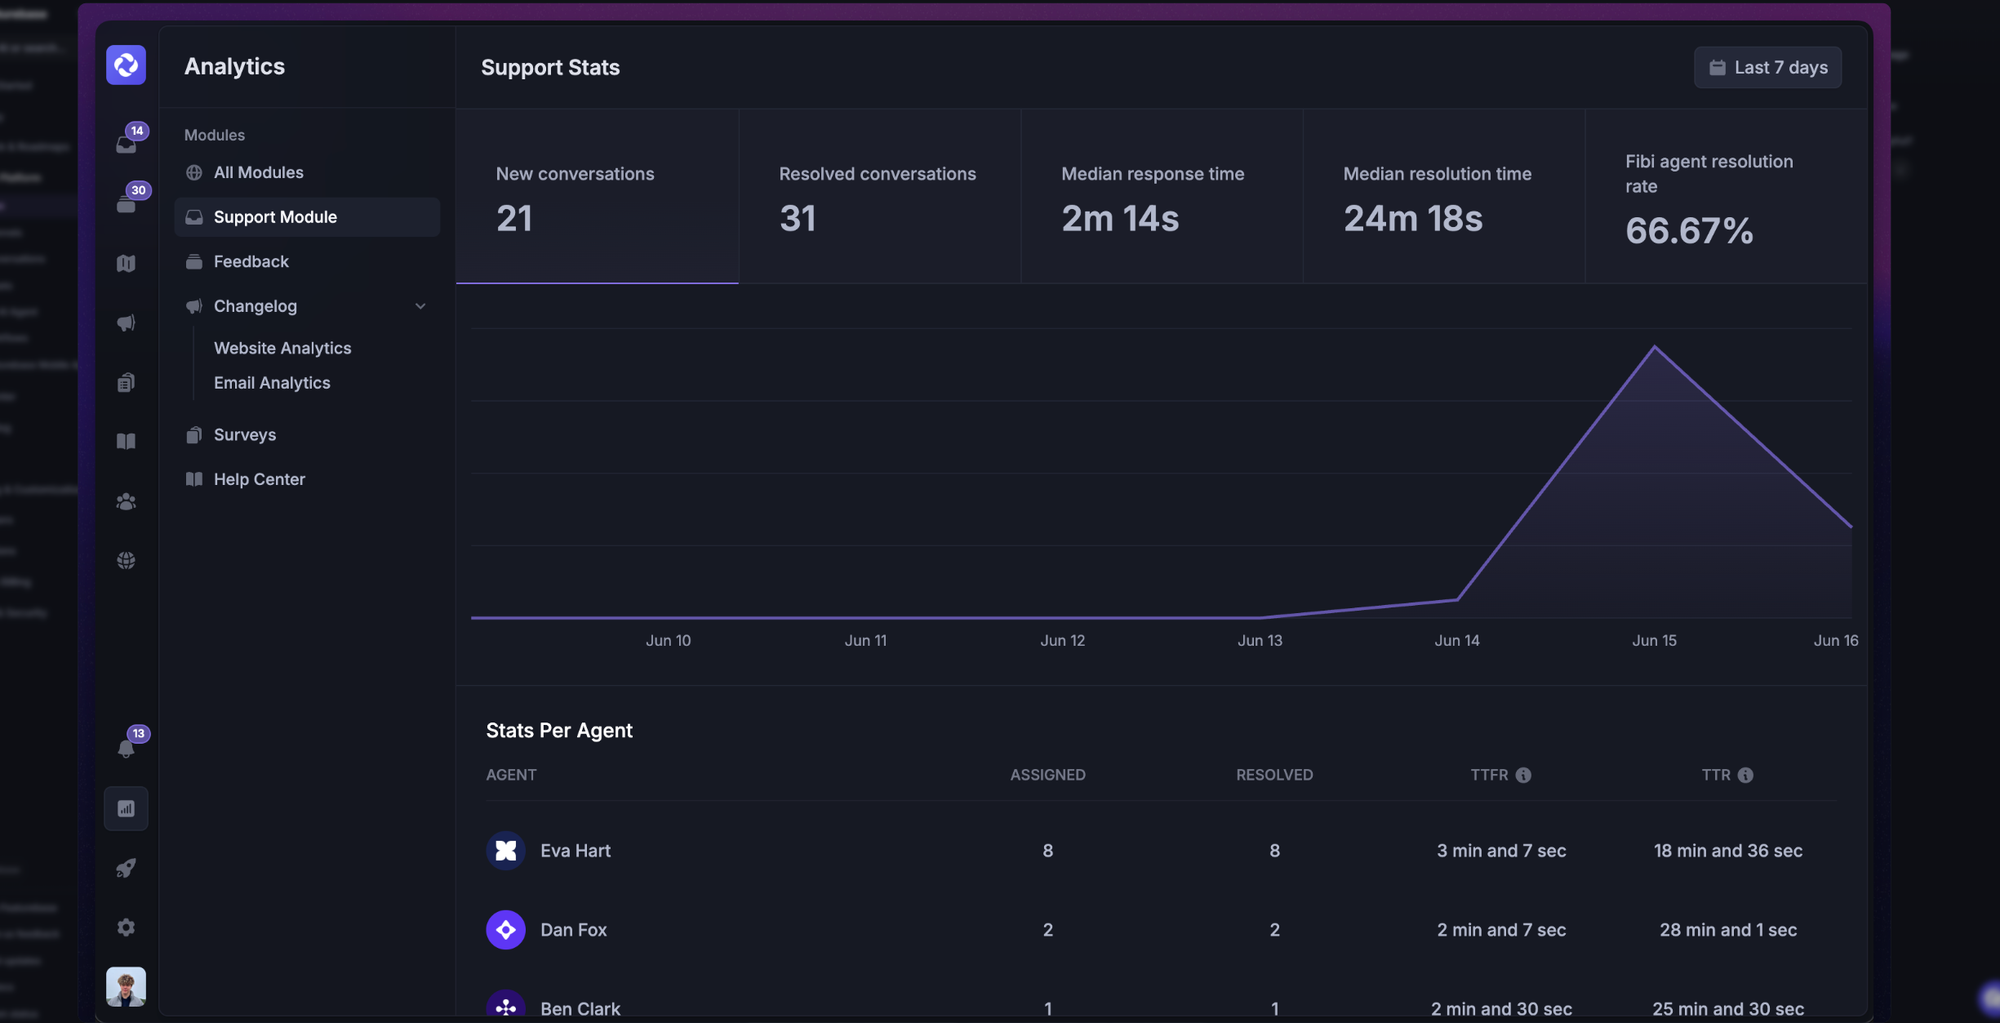2000x1023 pixels.
Task: Open the megaphone announcements icon
Action: (126, 322)
